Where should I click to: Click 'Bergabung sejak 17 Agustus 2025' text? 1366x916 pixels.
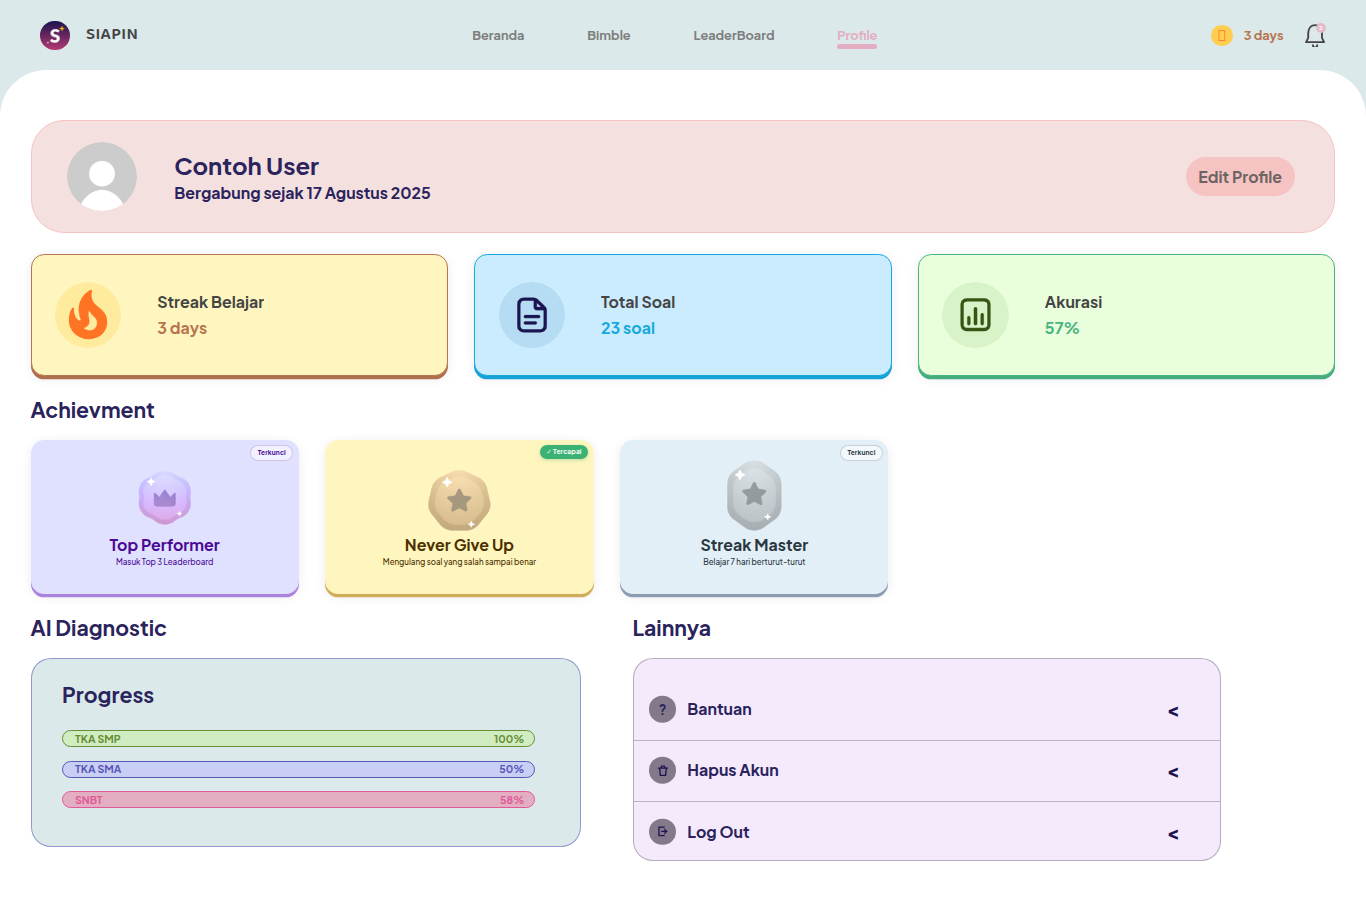[x=302, y=193]
